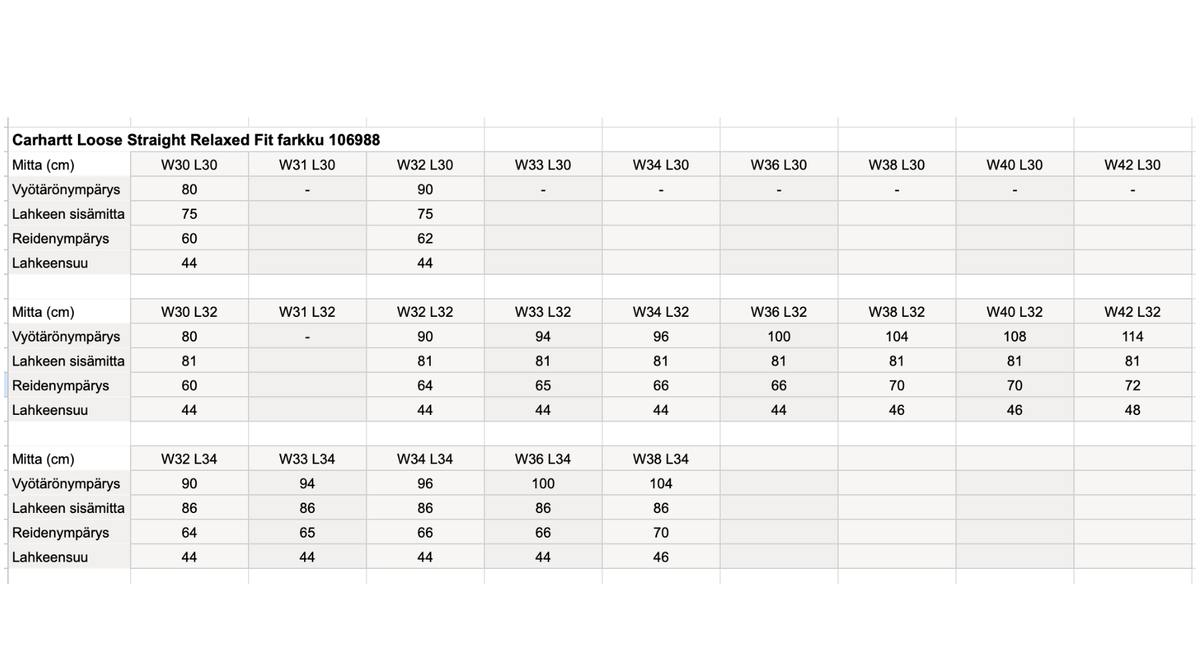1200x667 pixels.
Task: Select the cell containing value 72
Action: (x=1132, y=385)
